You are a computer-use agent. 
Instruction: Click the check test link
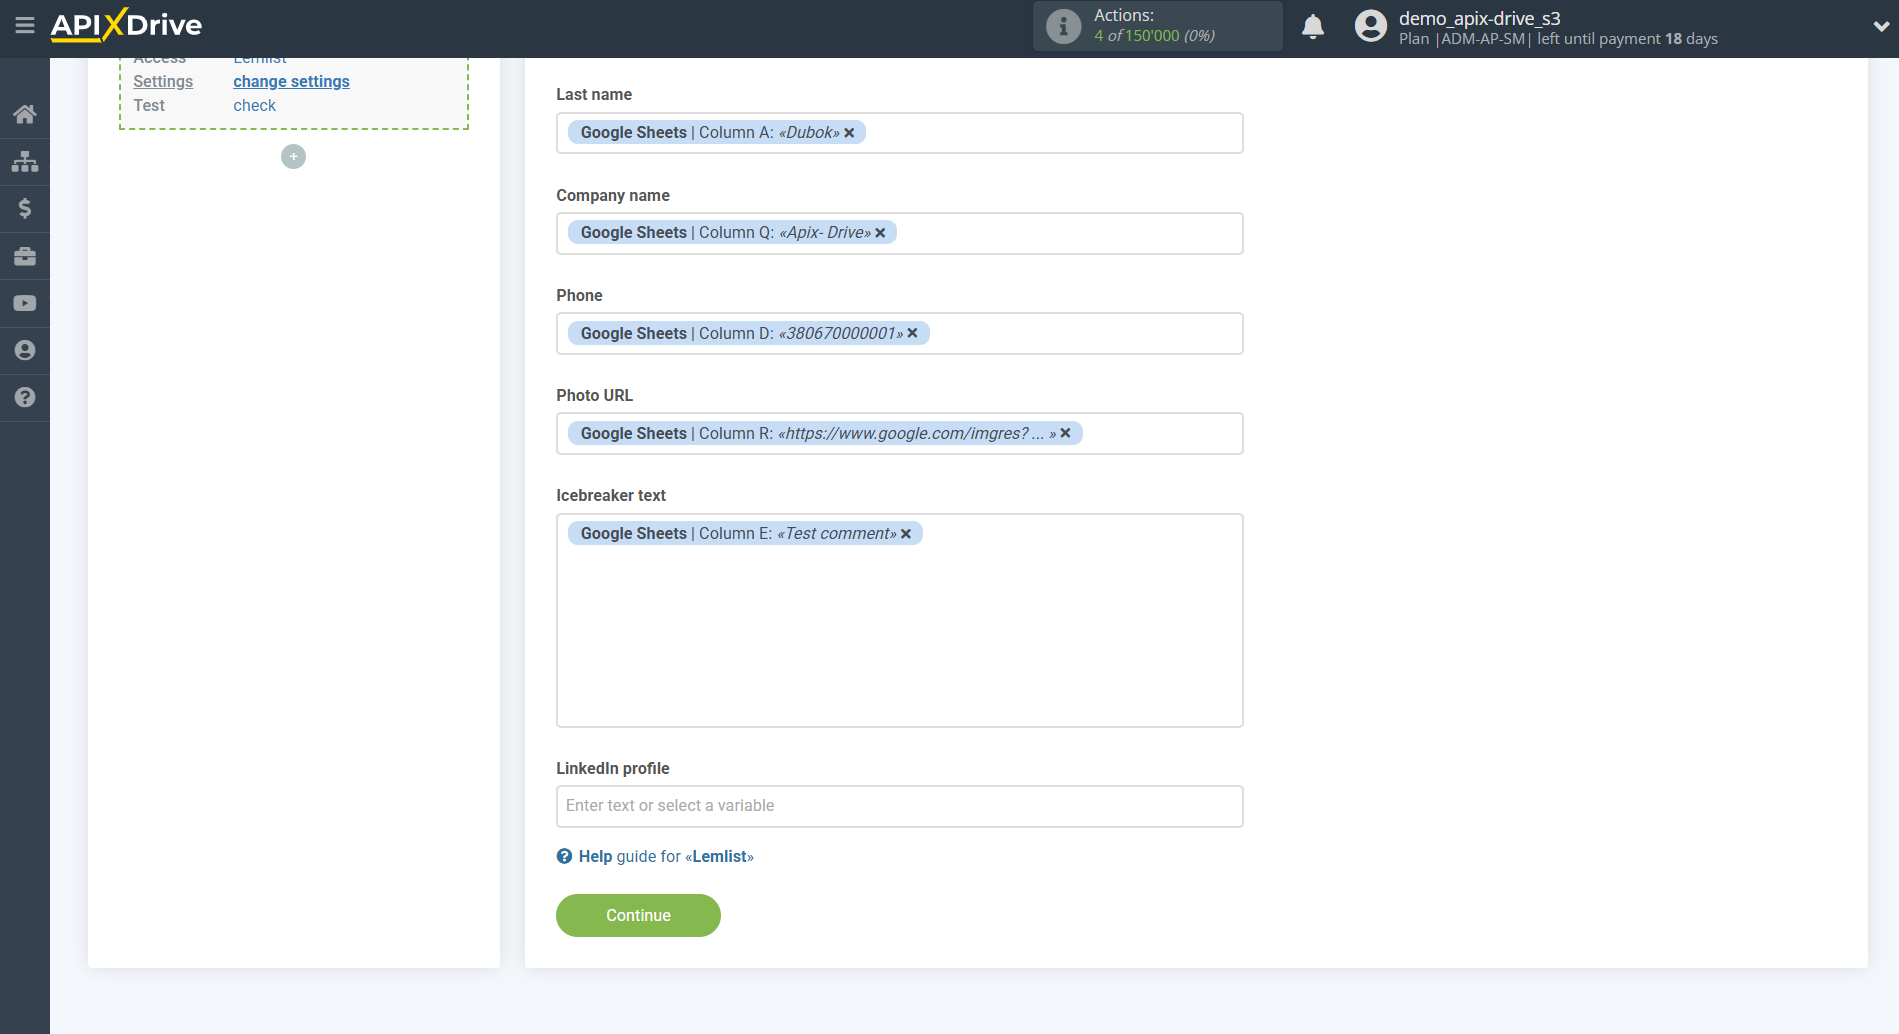254,105
